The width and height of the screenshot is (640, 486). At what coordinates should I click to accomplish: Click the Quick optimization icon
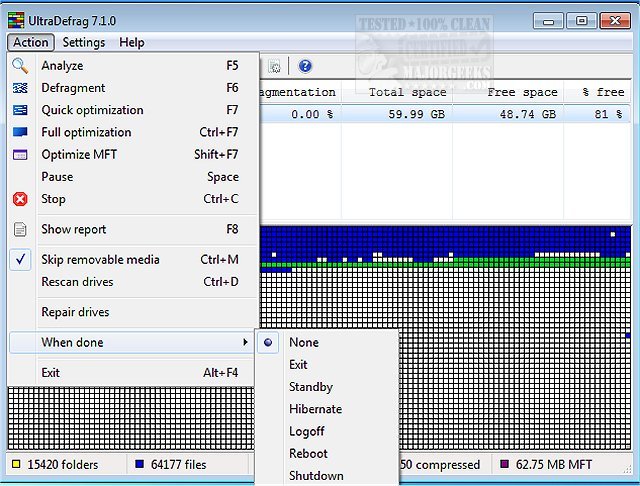tap(20, 110)
